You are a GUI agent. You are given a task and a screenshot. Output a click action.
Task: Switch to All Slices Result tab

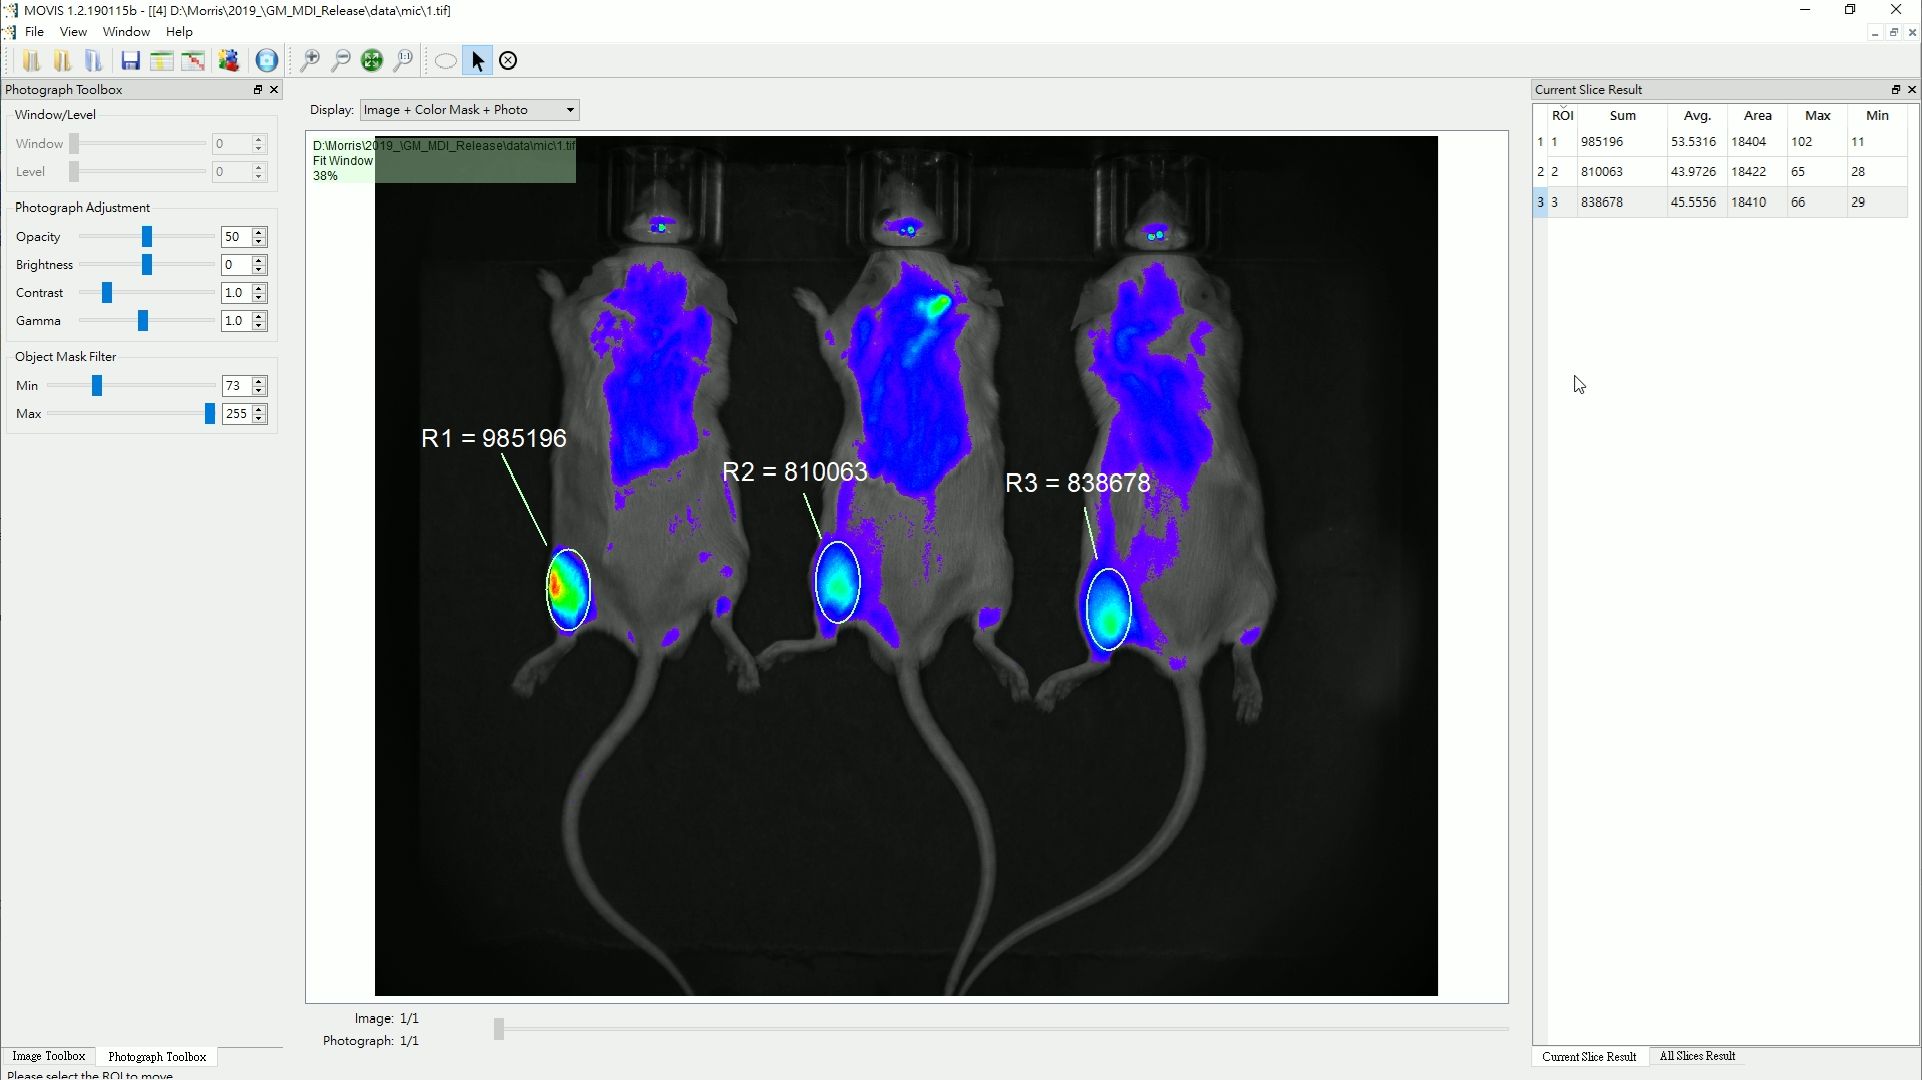point(1697,1056)
